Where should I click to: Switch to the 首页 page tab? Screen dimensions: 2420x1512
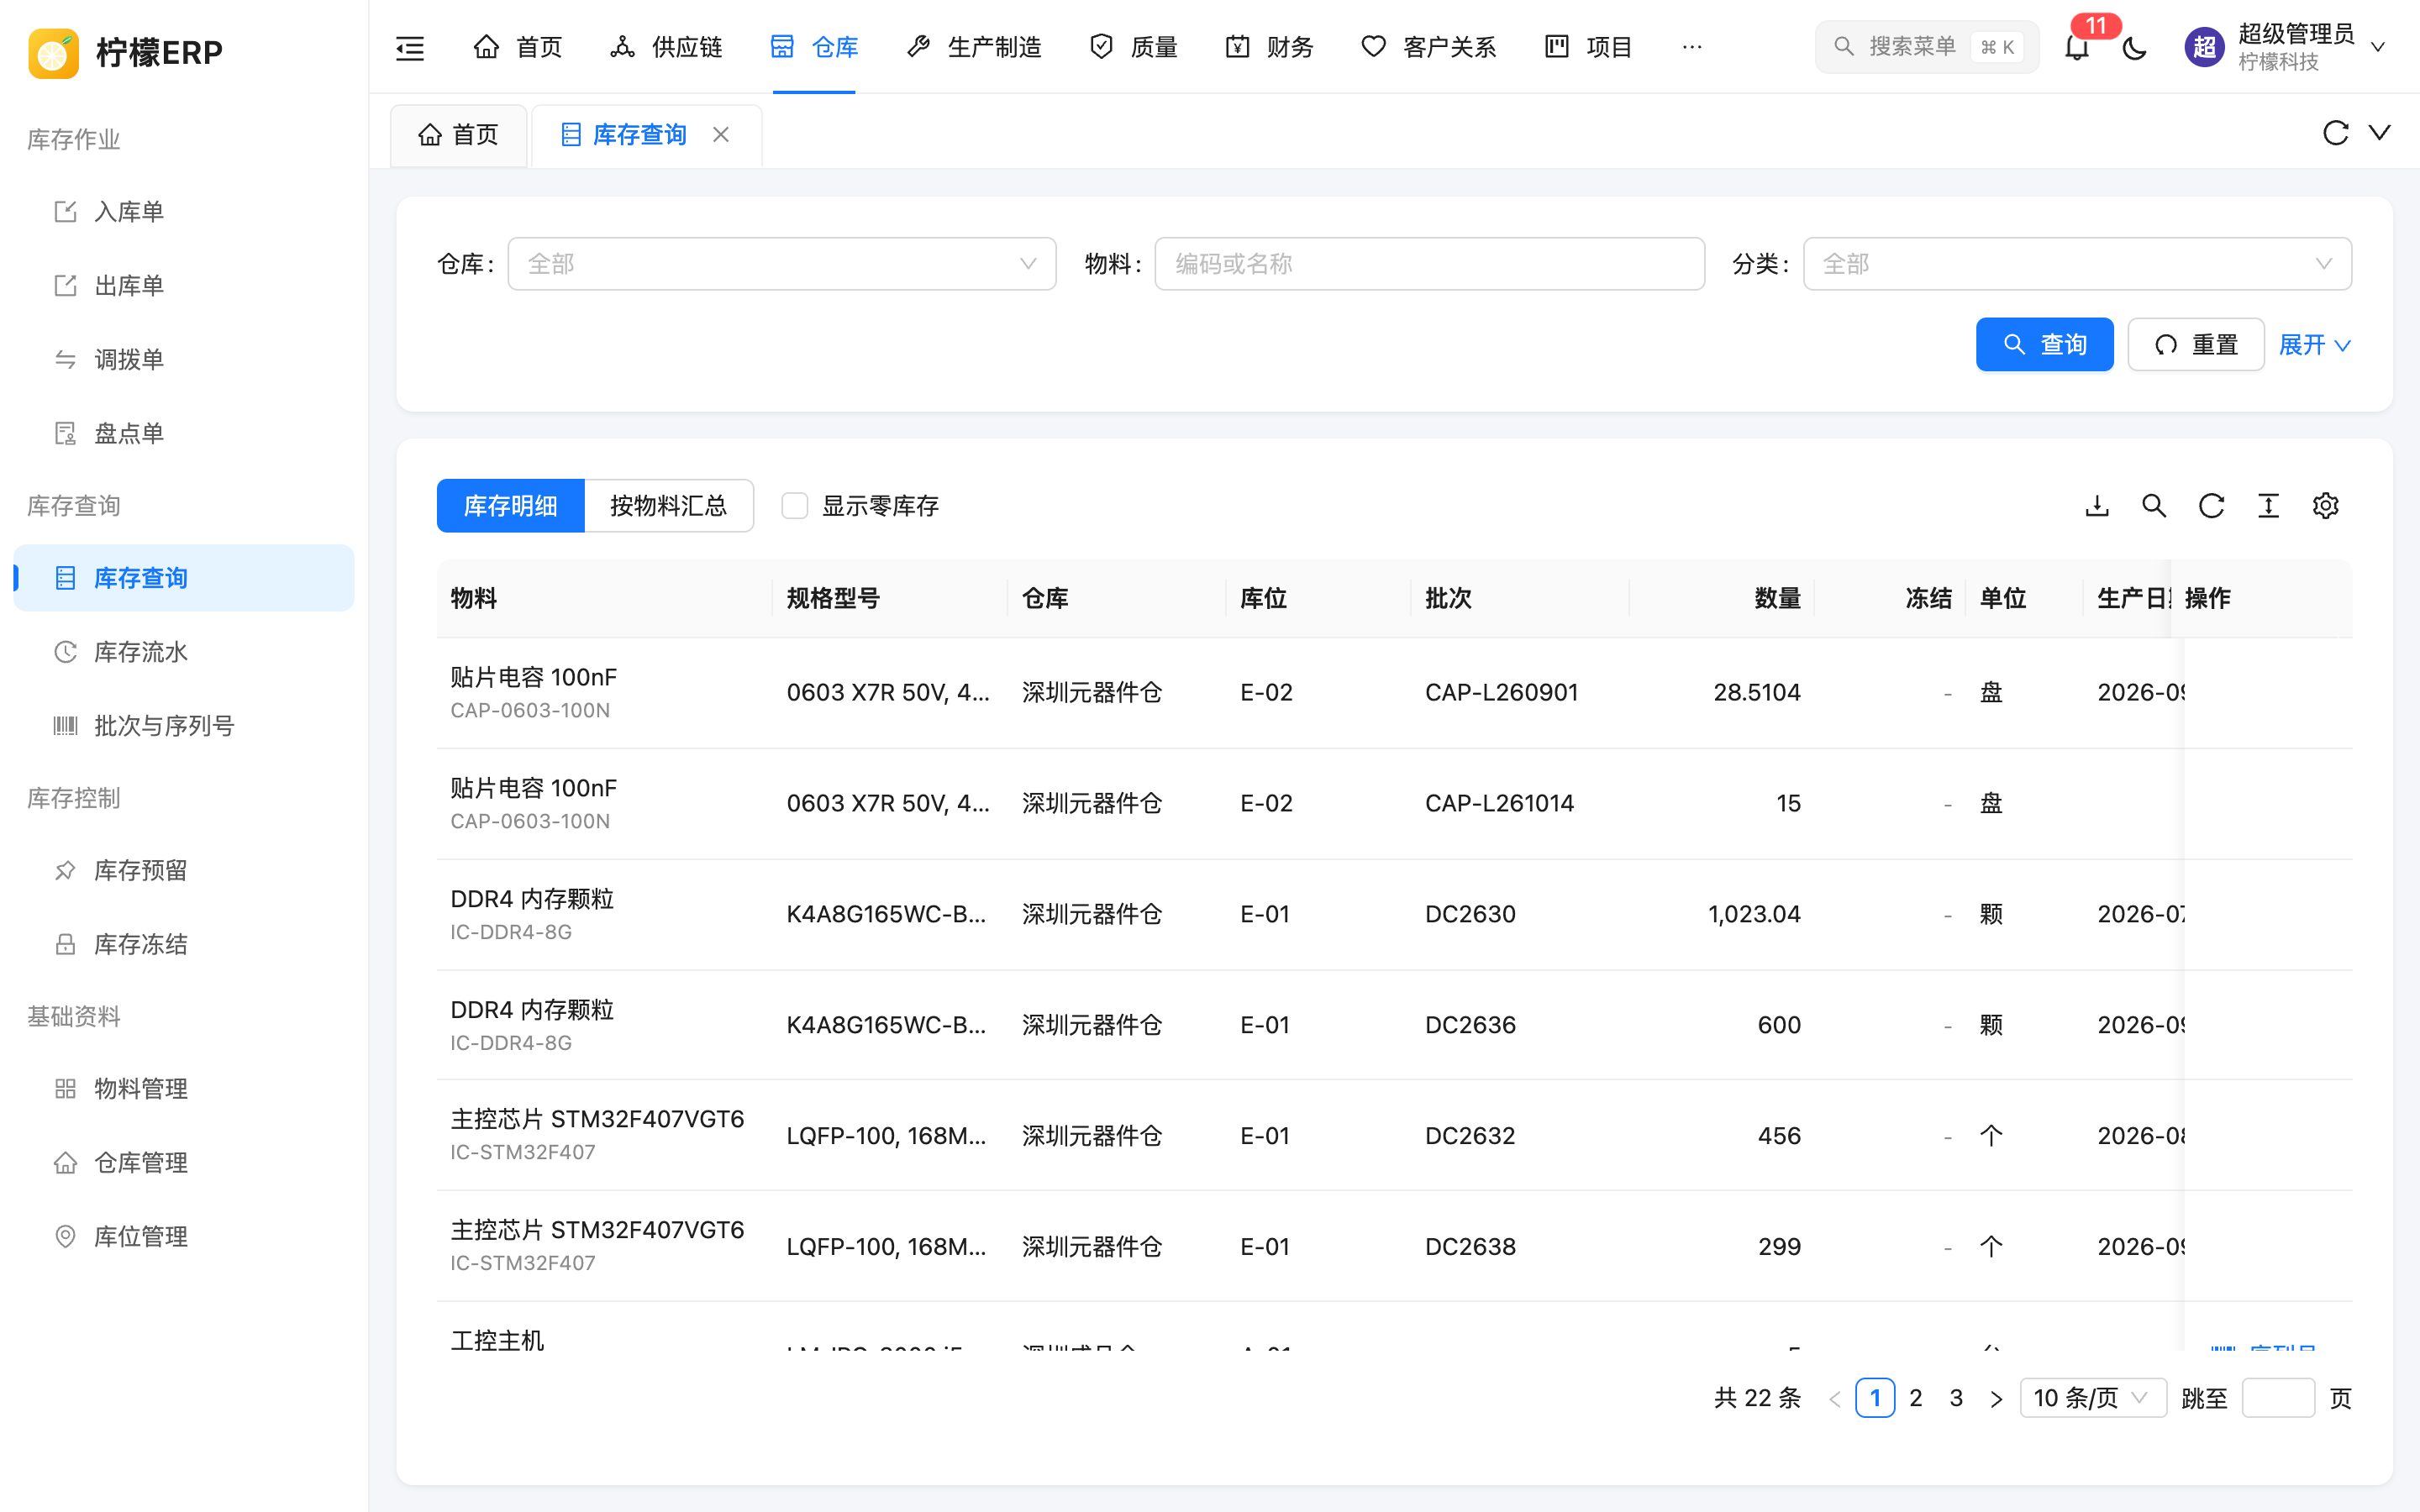[458, 135]
